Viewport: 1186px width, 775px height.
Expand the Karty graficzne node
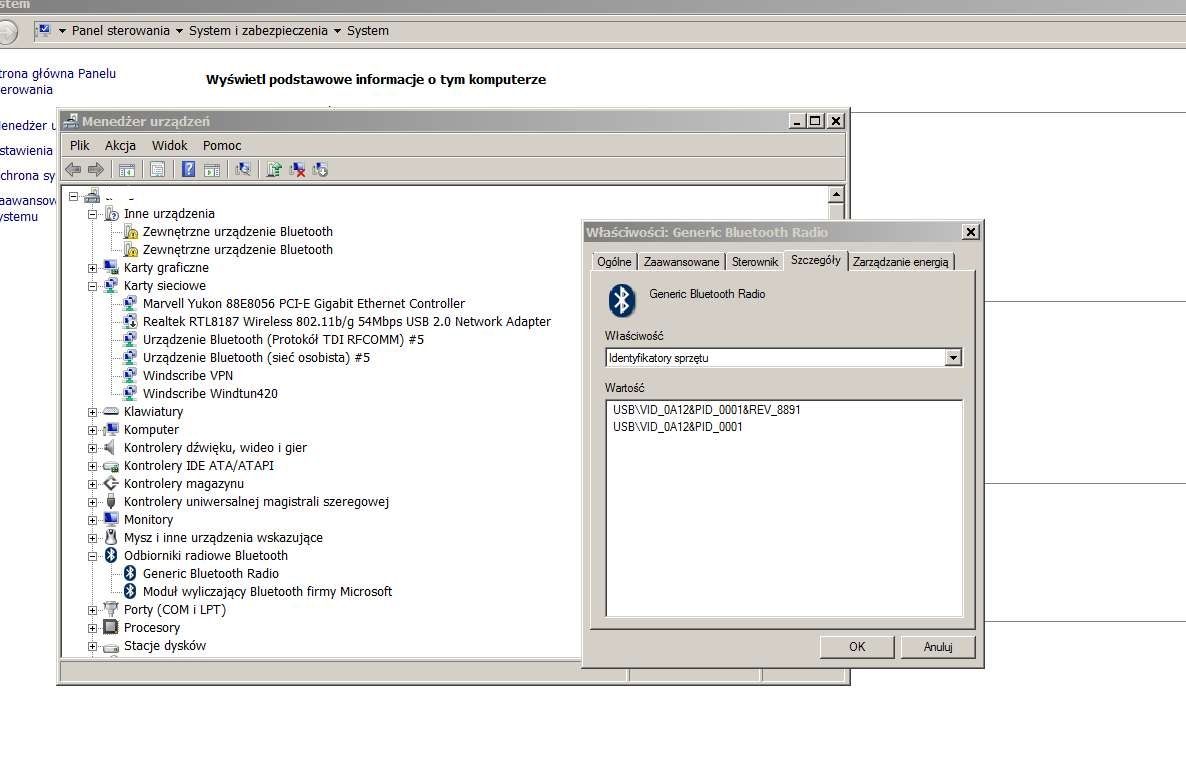(x=92, y=268)
